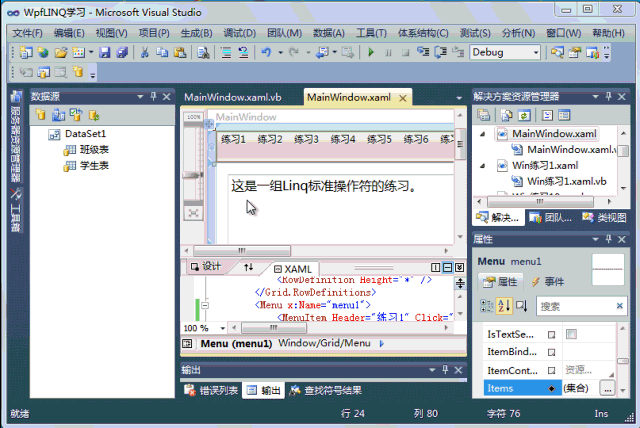Click the Save All icon

(122, 52)
